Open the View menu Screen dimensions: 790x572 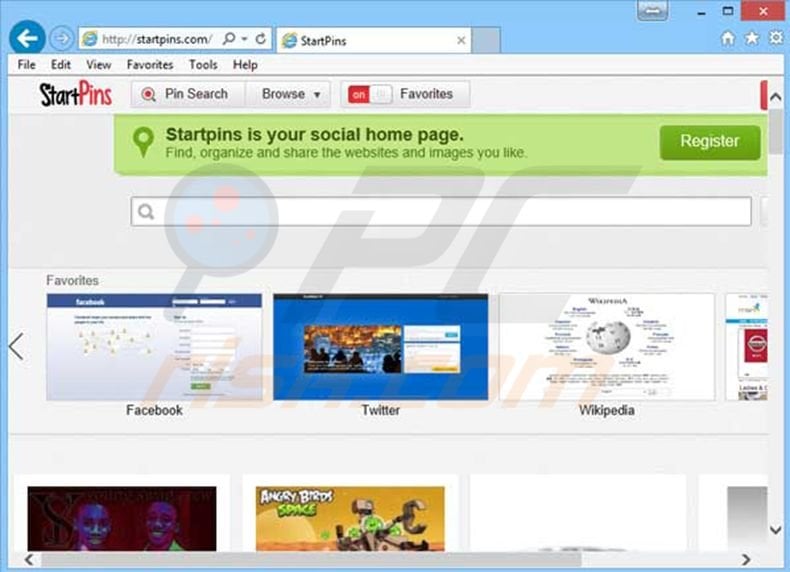coord(98,65)
